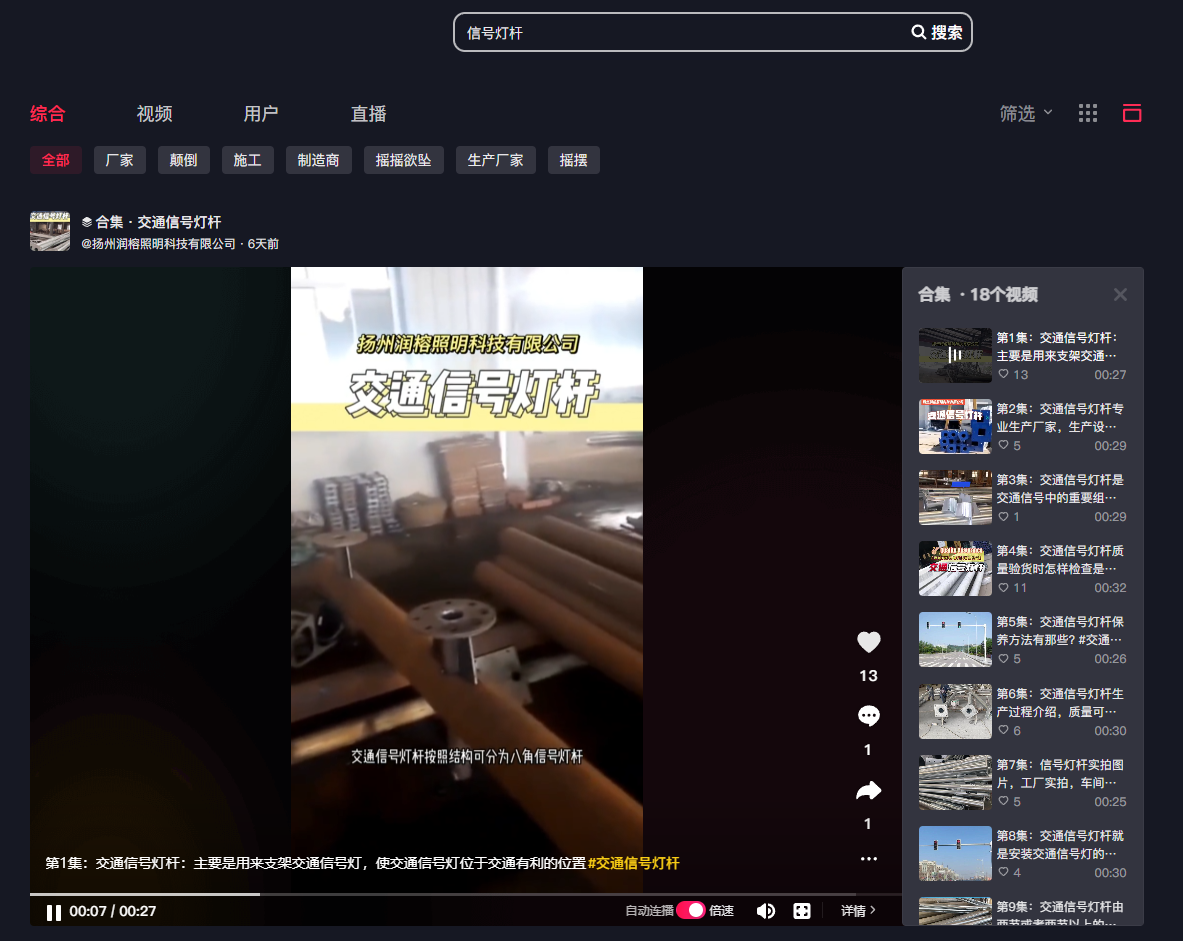Toggle the 自动连播 autoplay switch

click(690, 911)
